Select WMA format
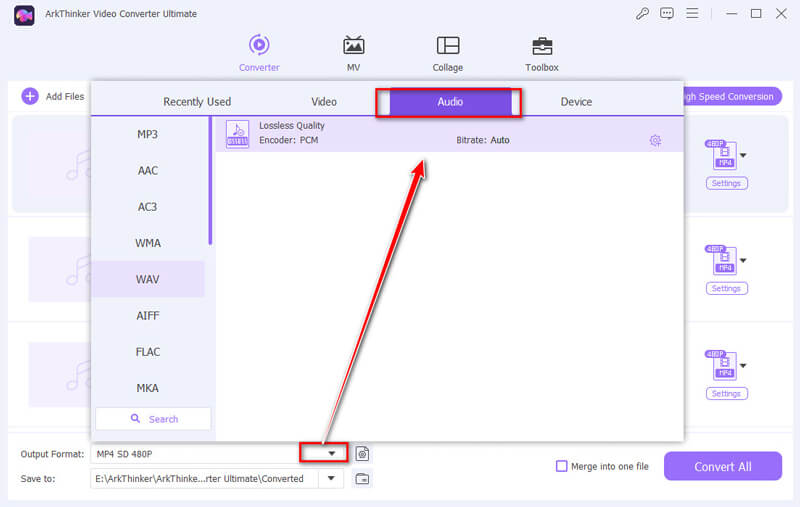The height and width of the screenshot is (507, 800). click(147, 243)
